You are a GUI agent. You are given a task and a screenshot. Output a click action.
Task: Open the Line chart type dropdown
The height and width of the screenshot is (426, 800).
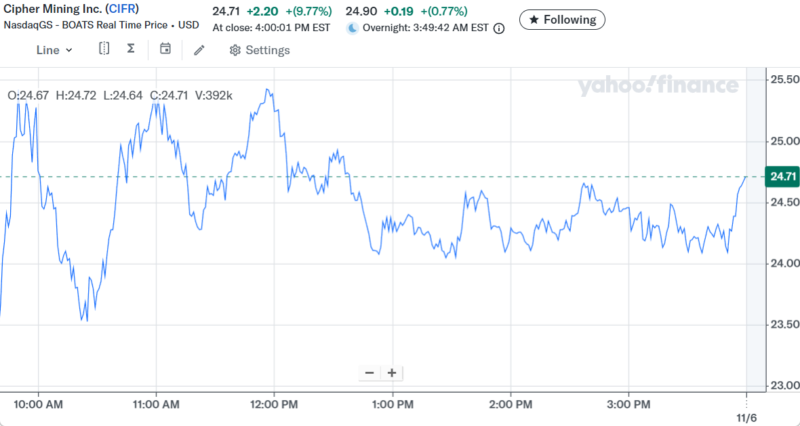tap(54, 49)
